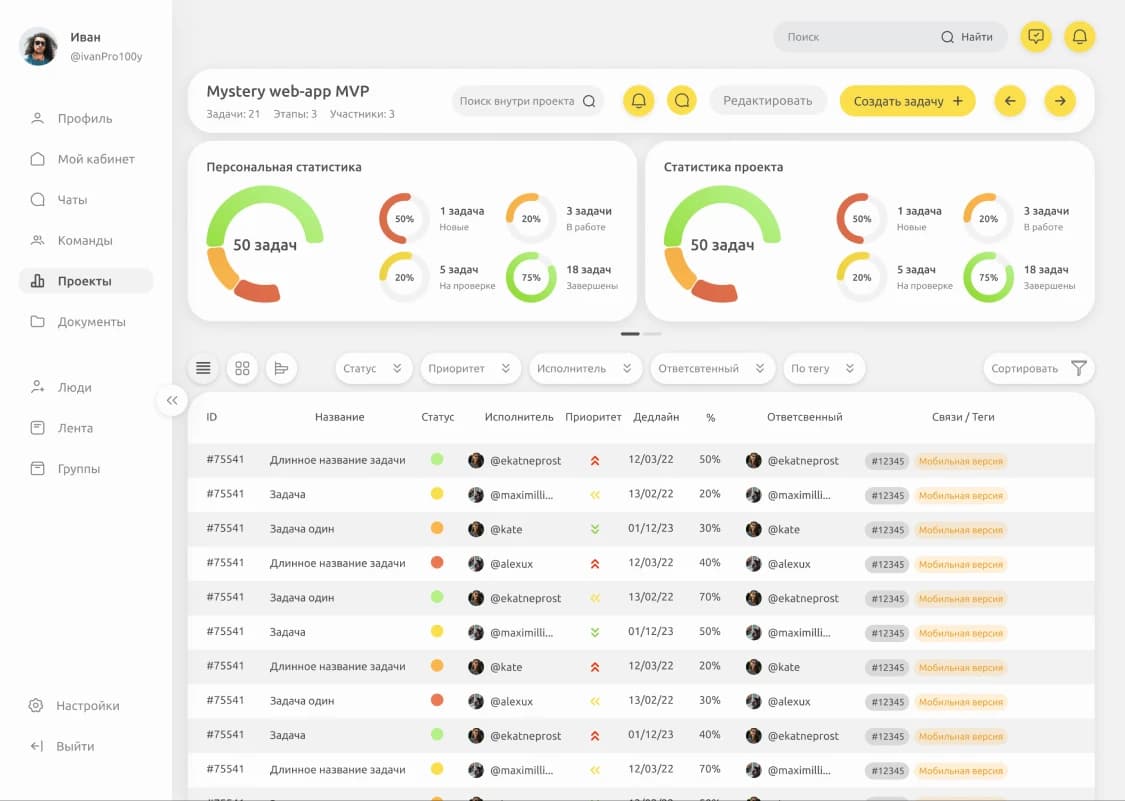Select the list view icon above the table

[203, 368]
